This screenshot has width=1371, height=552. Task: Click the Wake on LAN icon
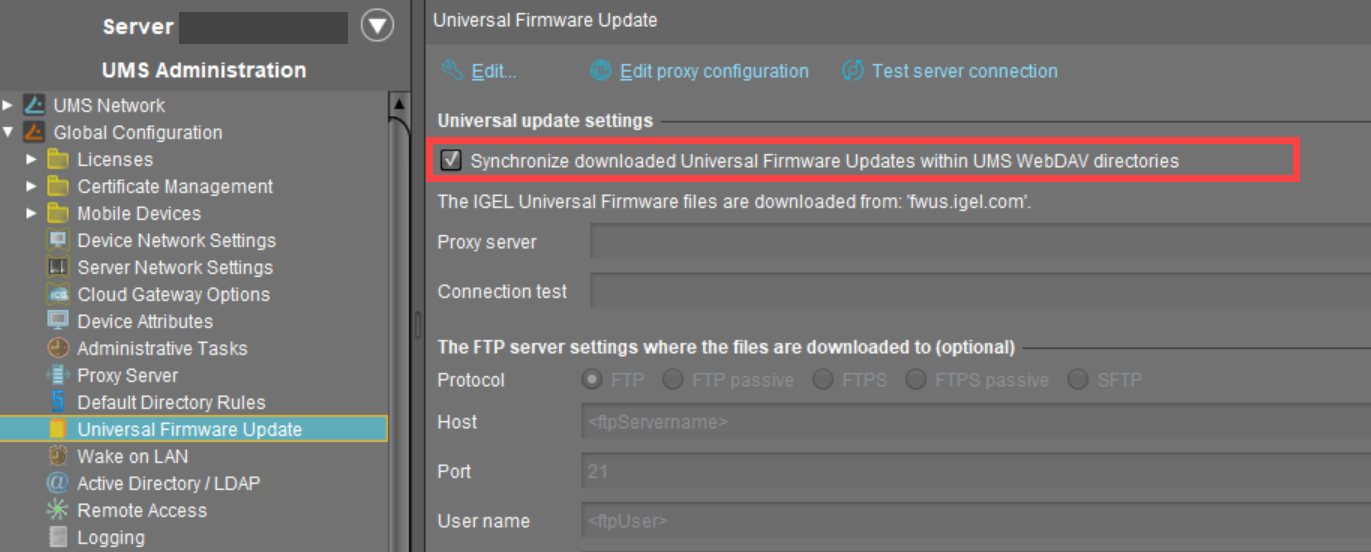click(59, 456)
